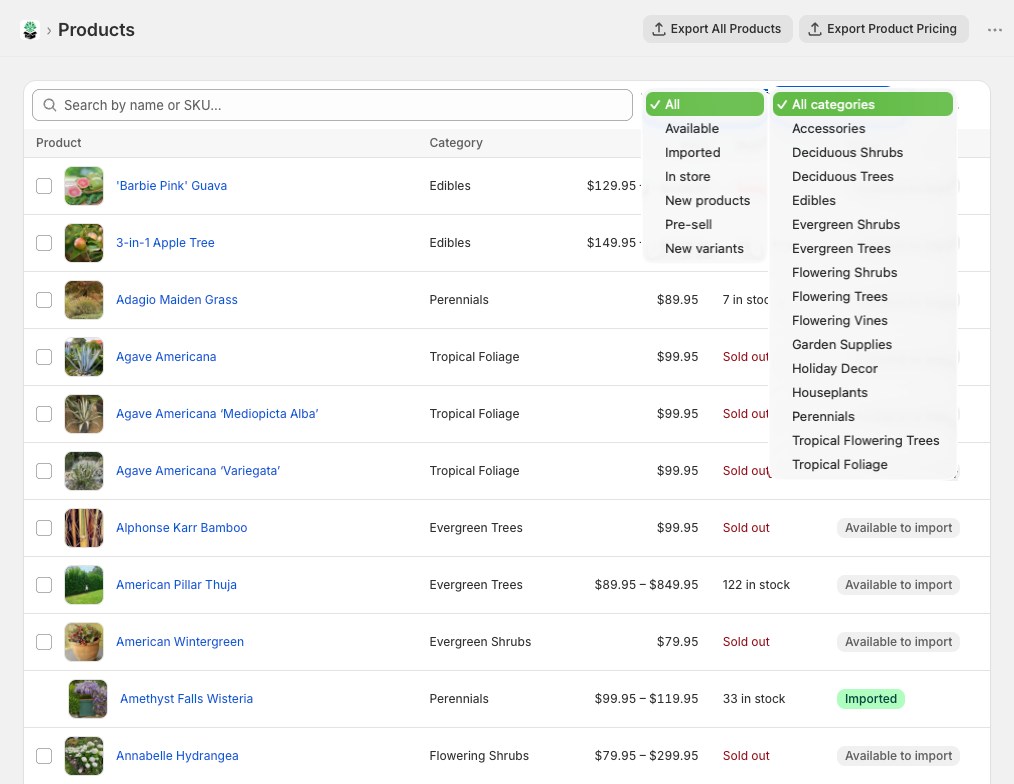The image size is (1014, 784).
Task: Open Adagio Maiden Grass product link
Action: pyautogui.click(x=177, y=299)
